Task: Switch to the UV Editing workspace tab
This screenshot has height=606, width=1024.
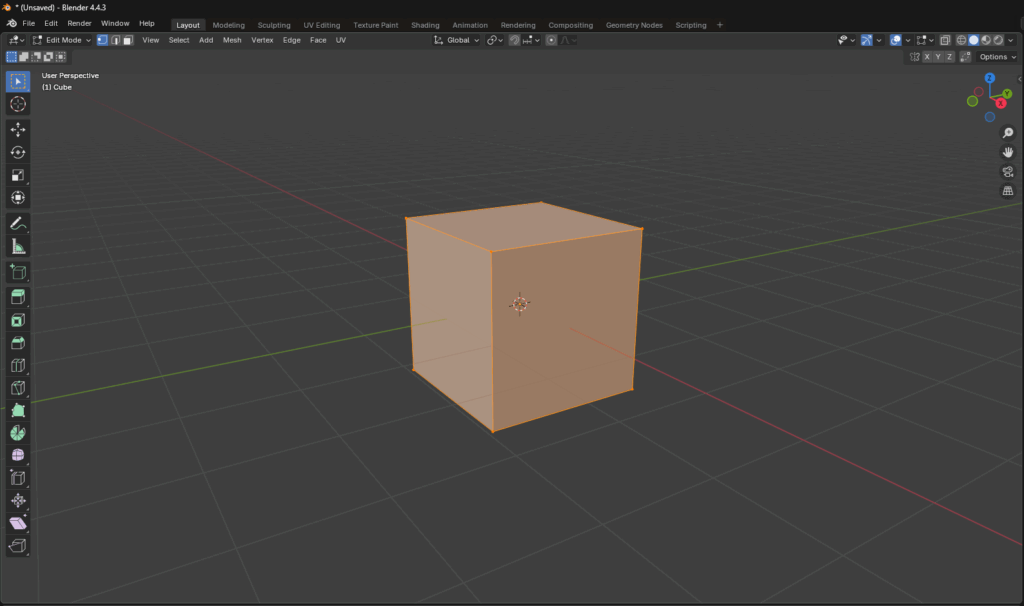Action: tap(321, 25)
